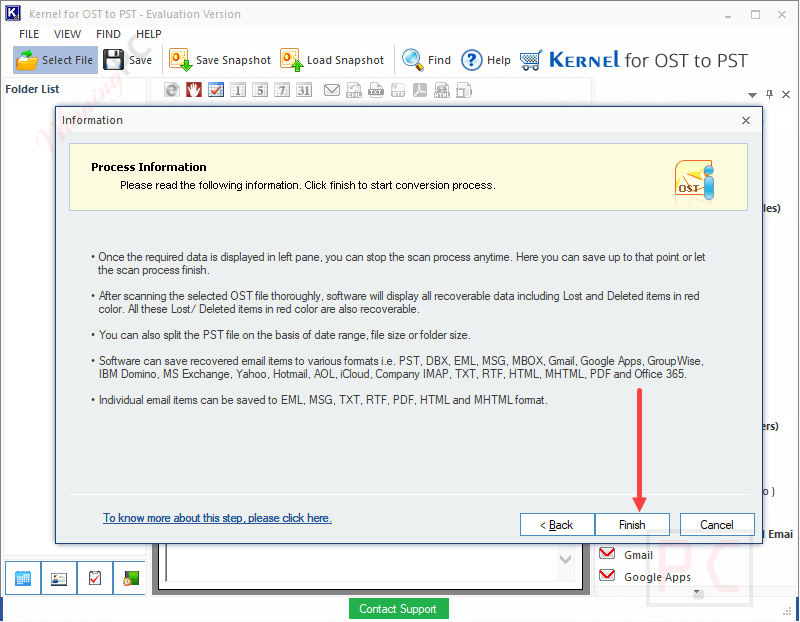This screenshot has height=622, width=800.
Task: Click the red stop hand icon
Action: [x=194, y=90]
